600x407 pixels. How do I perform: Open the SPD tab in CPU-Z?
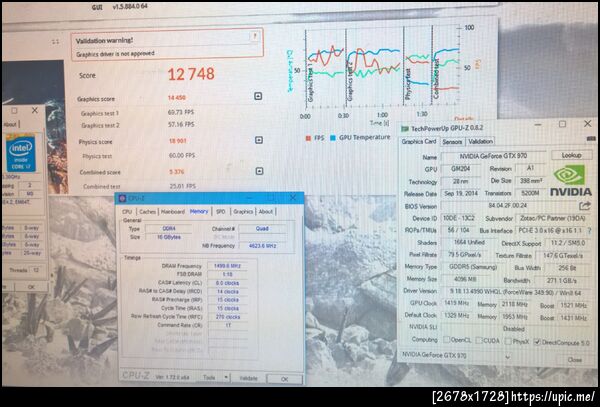pyautogui.click(x=220, y=212)
